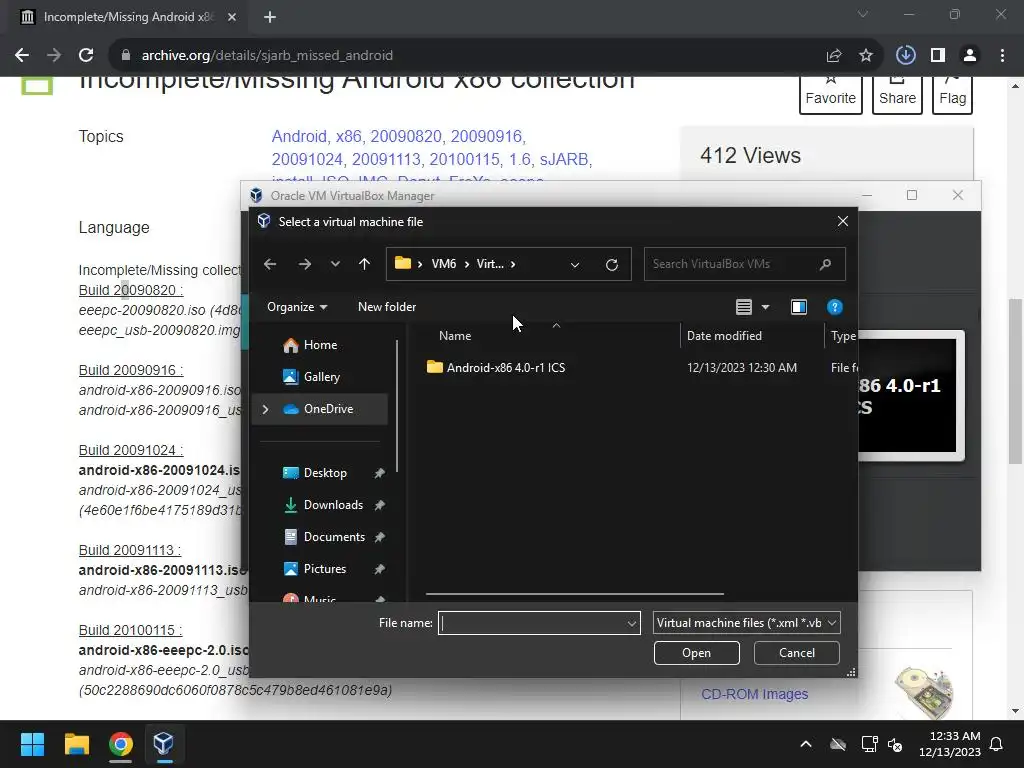Click Flag button on archive page

point(952,95)
